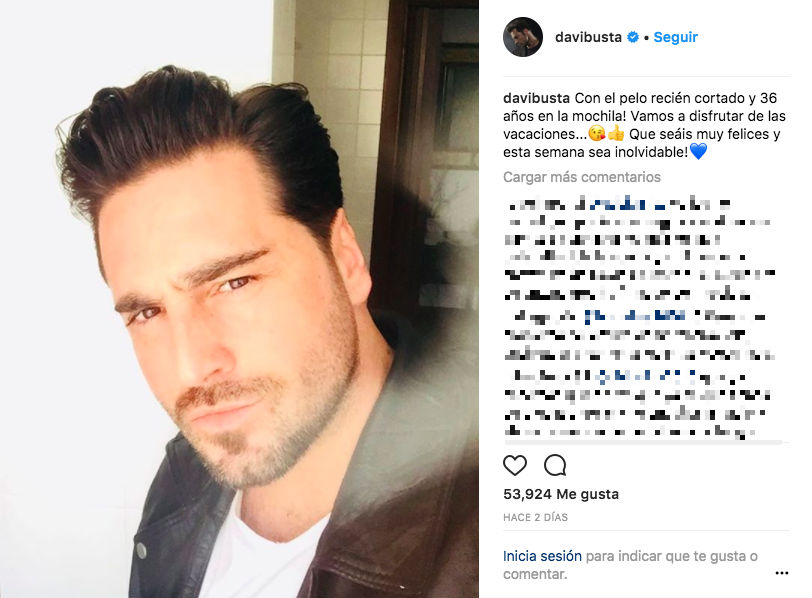Open comments using the speech bubble icon
Screen dimensions: 812x598
click(x=555, y=465)
